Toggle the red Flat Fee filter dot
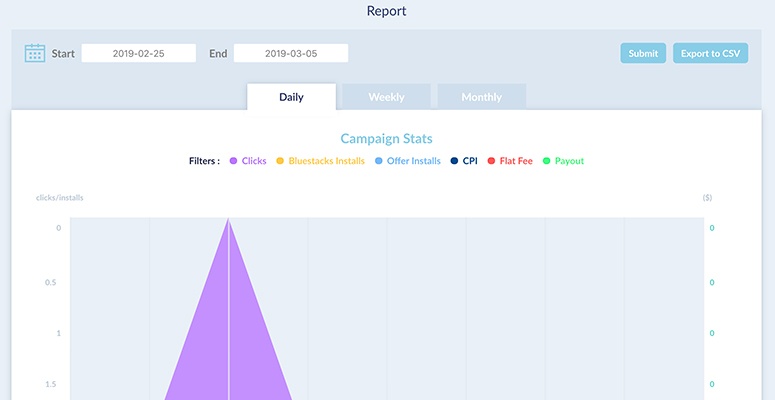The width and height of the screenshot is (775, 400). point(491,161)
